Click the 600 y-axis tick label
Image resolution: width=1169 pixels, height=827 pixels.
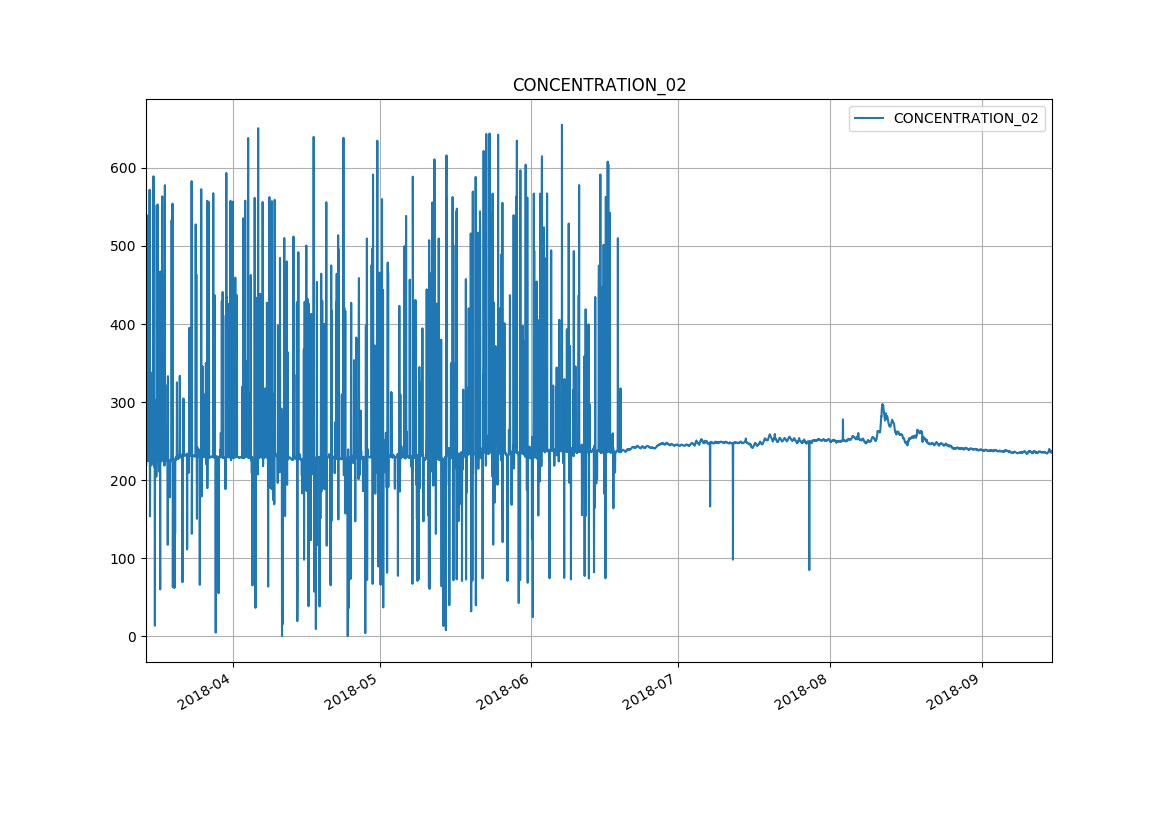(124, 168)
